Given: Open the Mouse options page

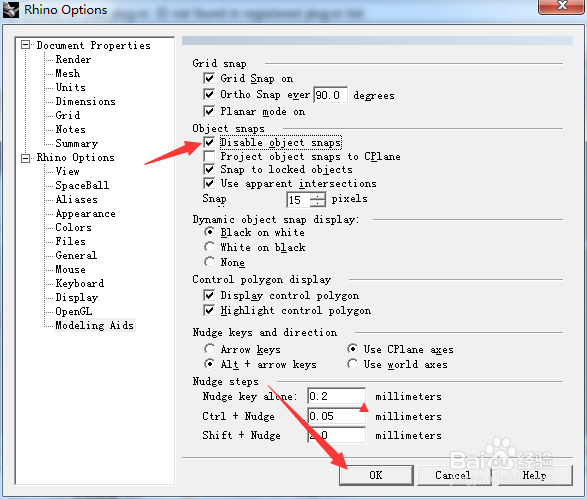Looking at the screenshot, I should pos(70,270).
